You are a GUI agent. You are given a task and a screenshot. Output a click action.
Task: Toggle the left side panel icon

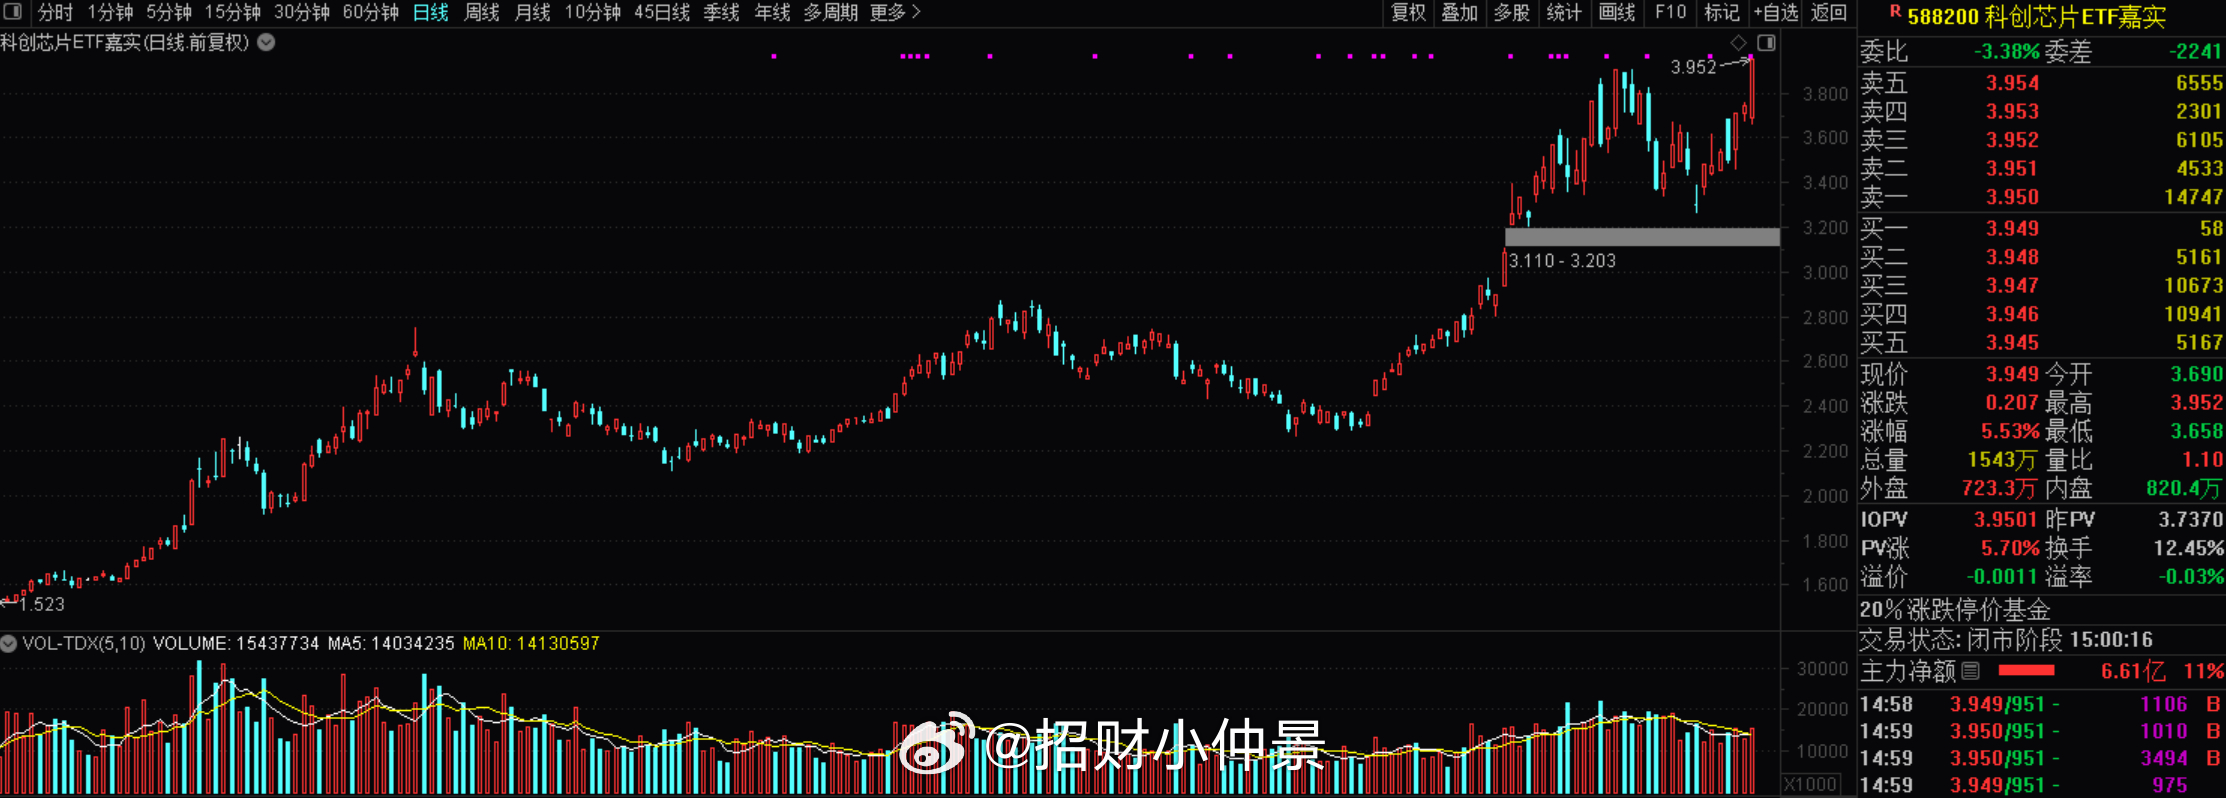pos(12,12)
